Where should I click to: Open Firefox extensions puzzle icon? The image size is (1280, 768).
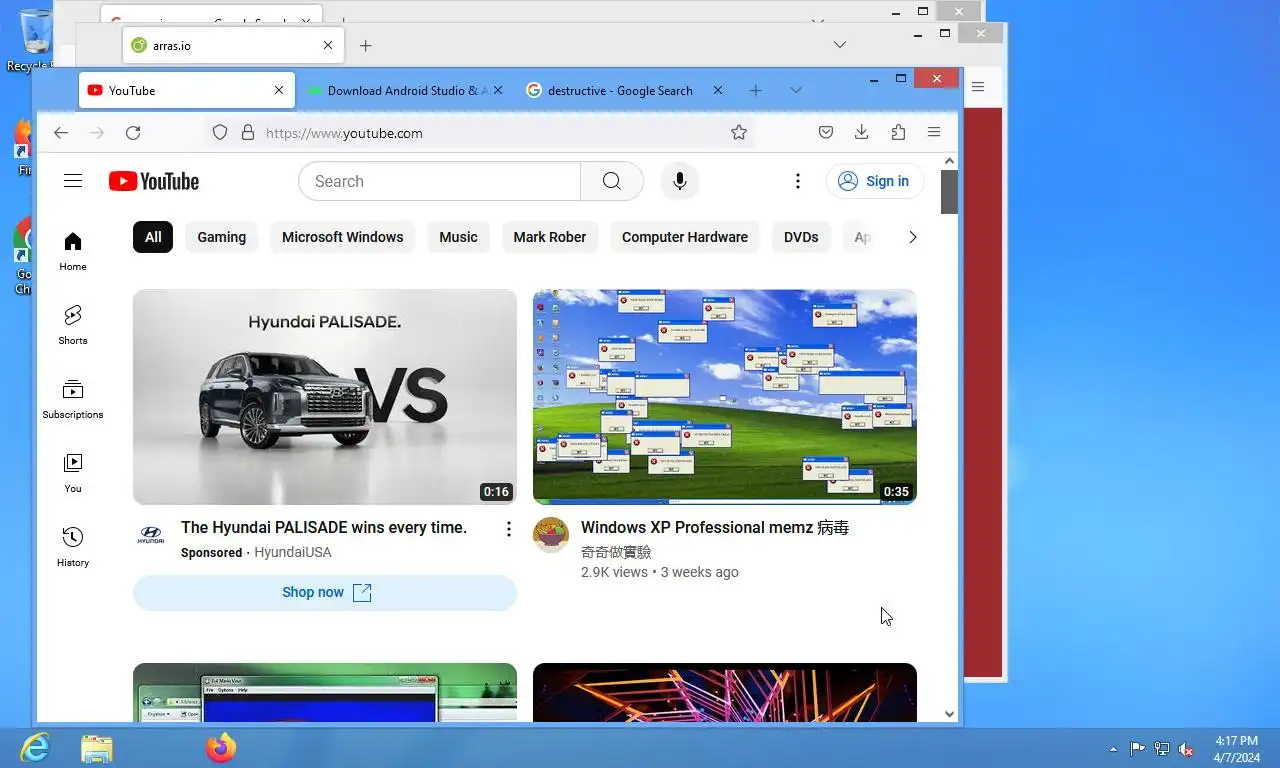[898, 133]
